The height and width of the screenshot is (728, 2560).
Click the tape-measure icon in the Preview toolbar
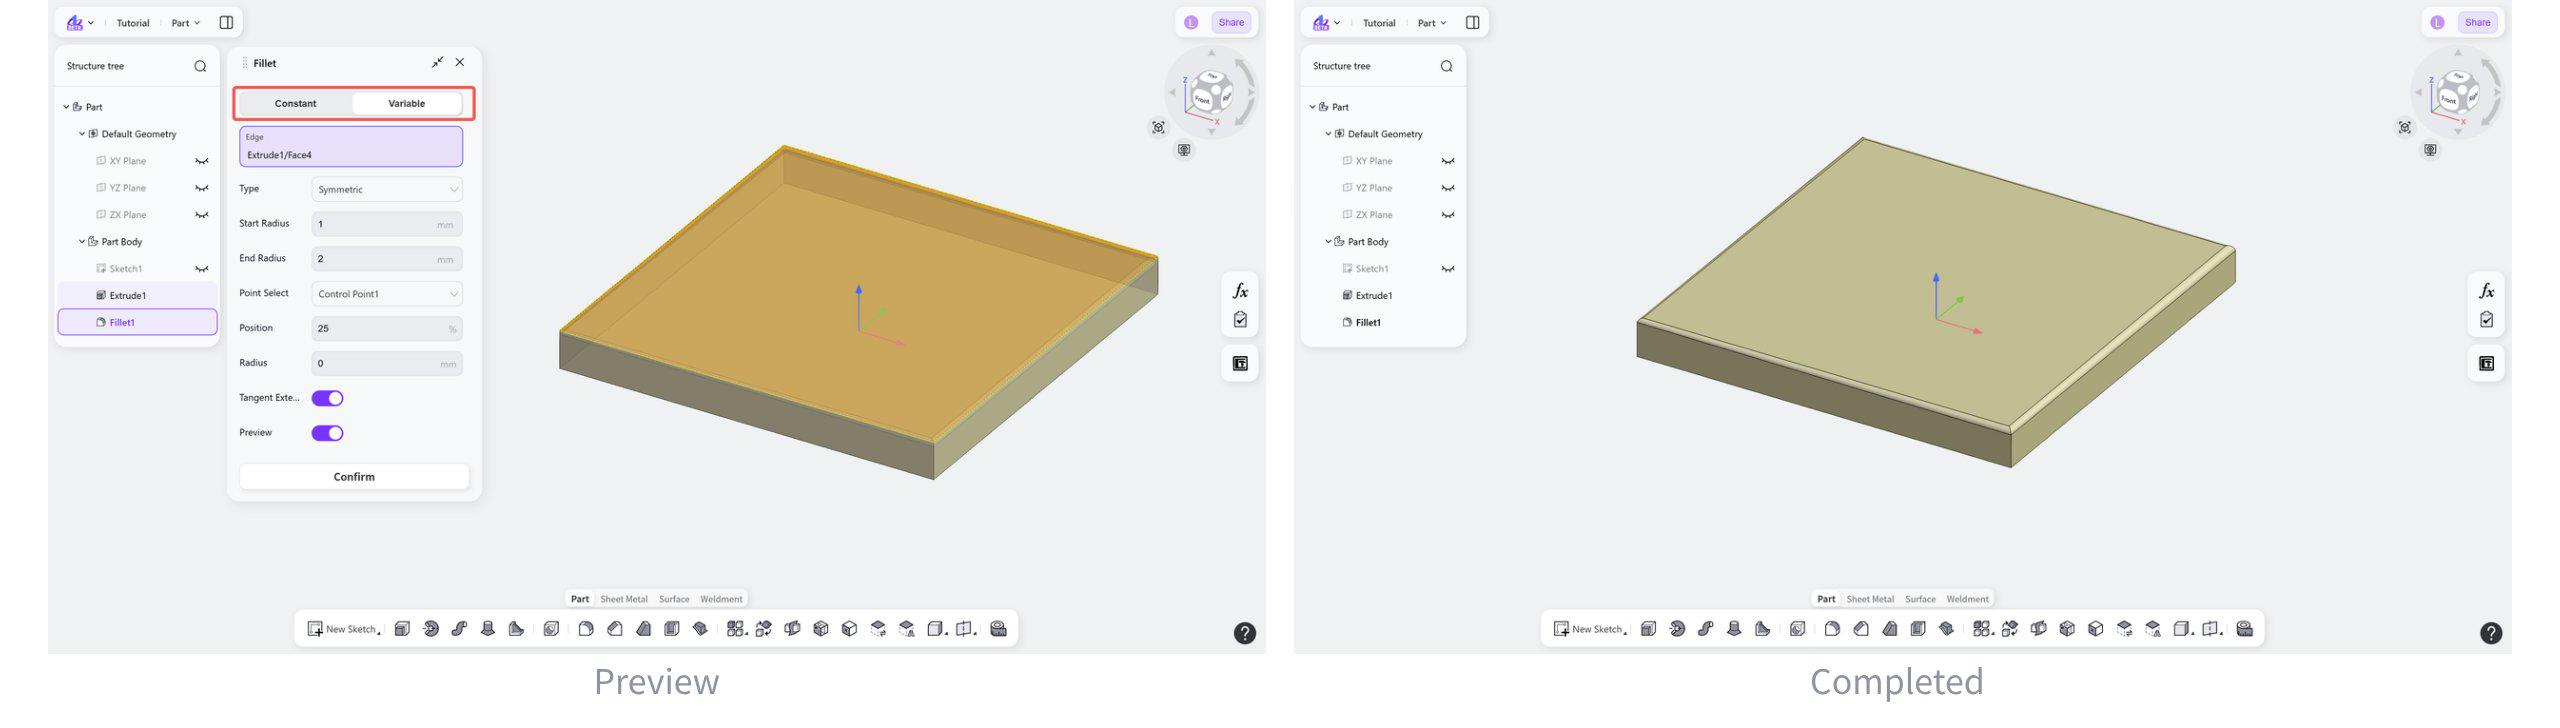pyautogui.click(x=998, y=629)
